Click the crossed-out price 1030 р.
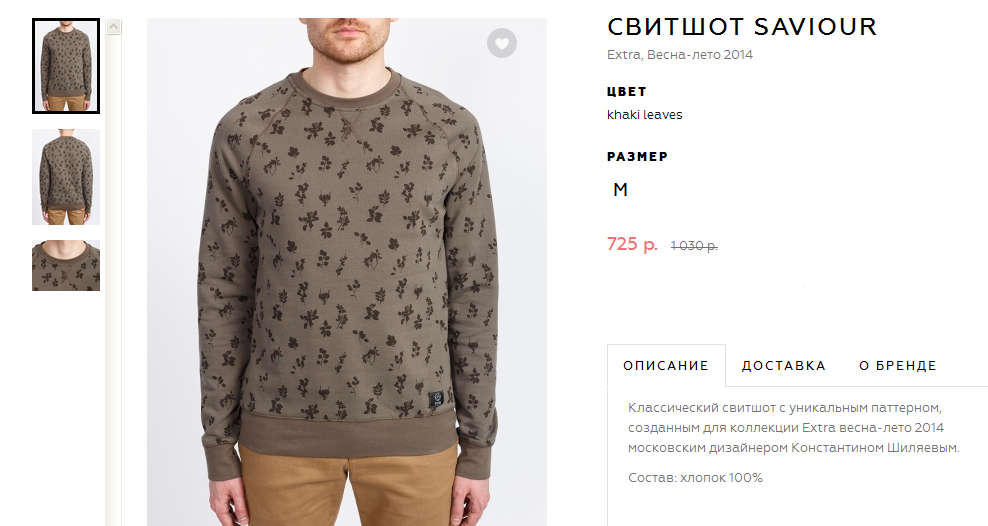This screenshot has height=526, width=988. click(694, 246)
